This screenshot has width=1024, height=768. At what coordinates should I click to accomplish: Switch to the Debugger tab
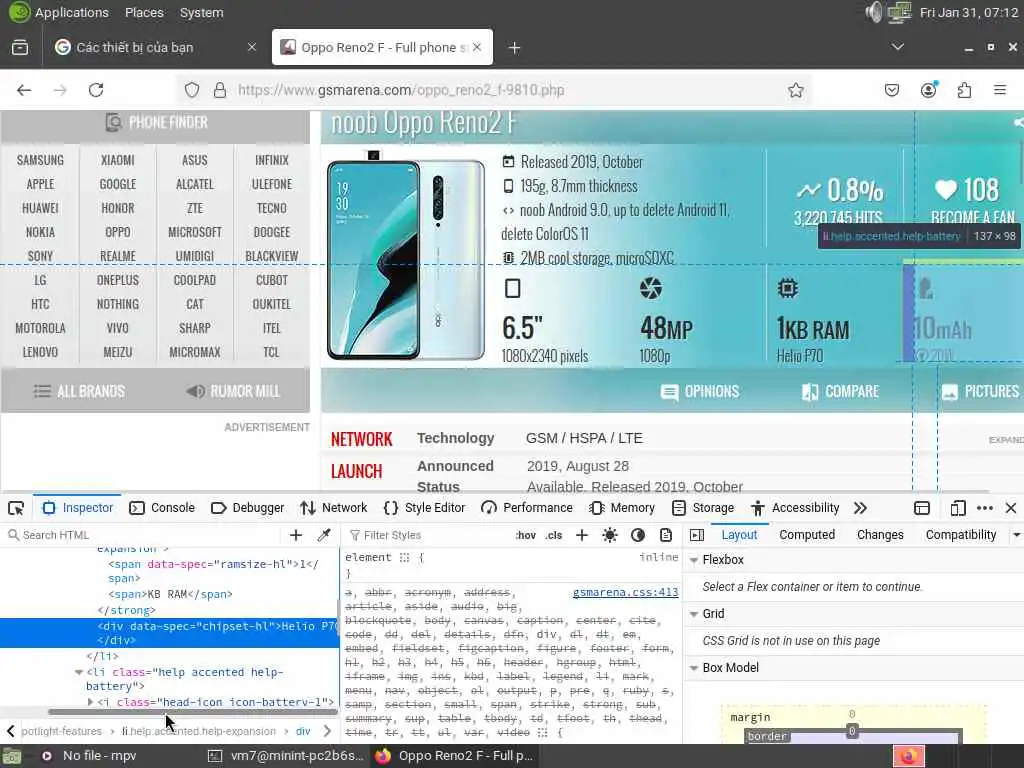[x=248, y=508]
